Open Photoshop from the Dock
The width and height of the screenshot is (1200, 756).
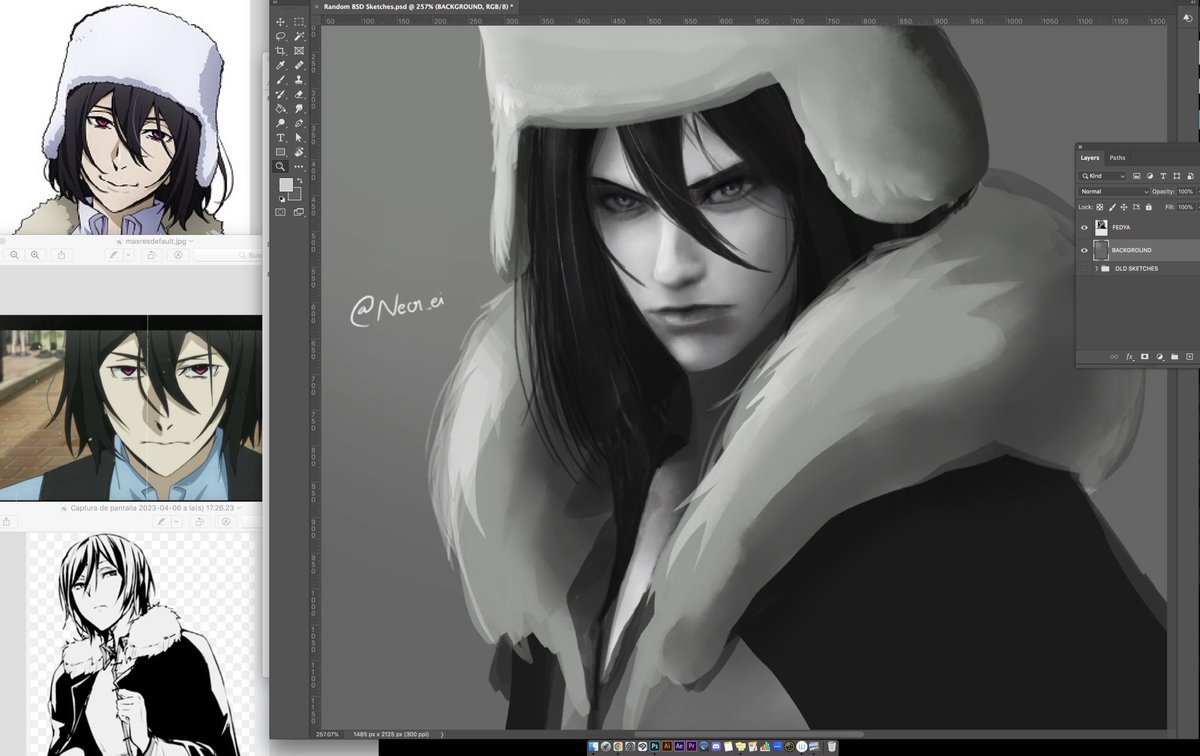tap(654, 746)
